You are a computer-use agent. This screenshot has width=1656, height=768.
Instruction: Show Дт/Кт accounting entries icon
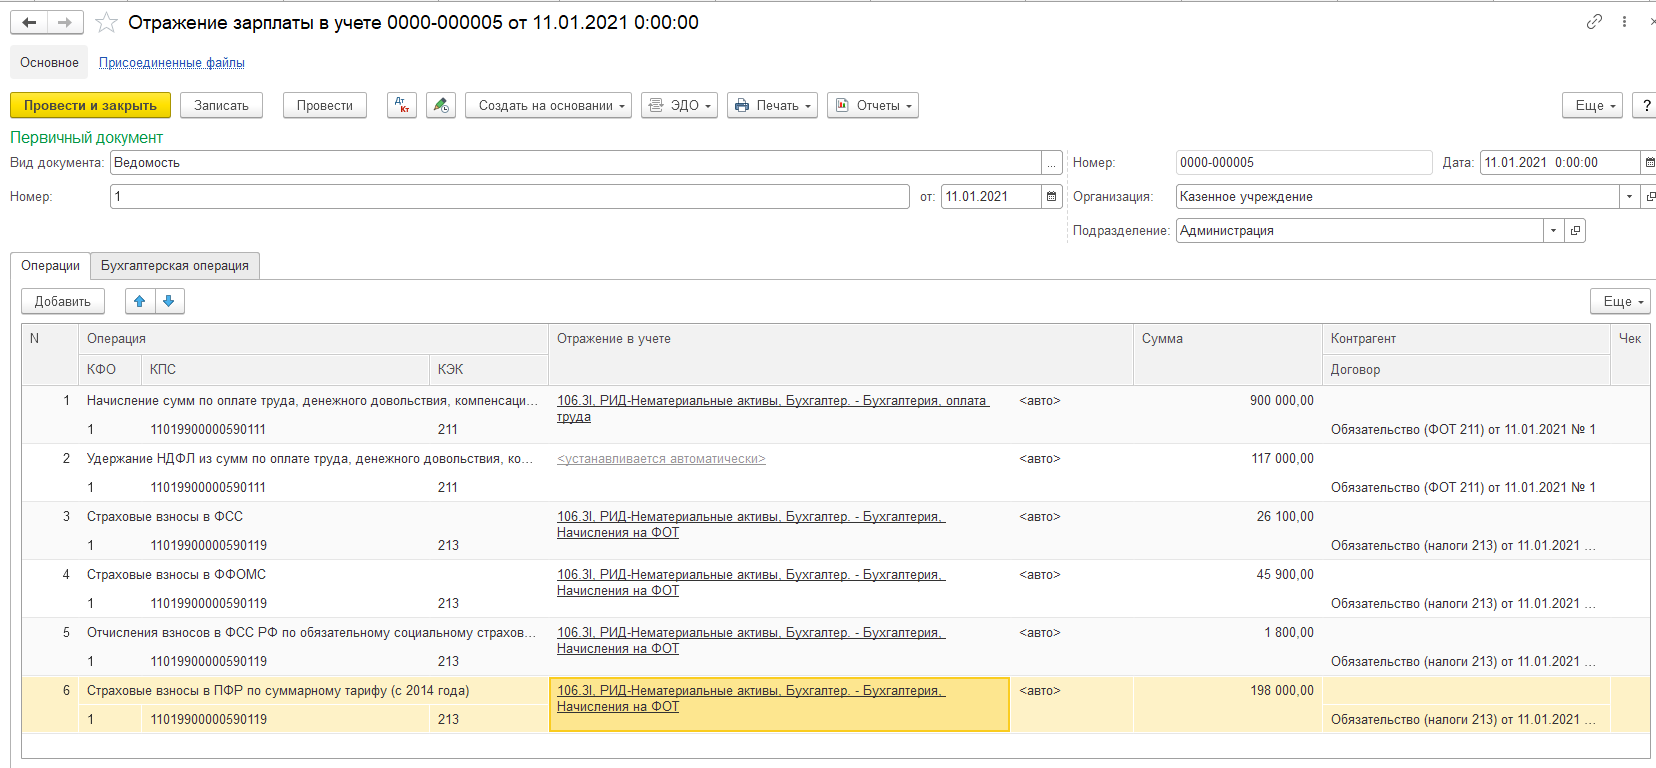[402, 105]
